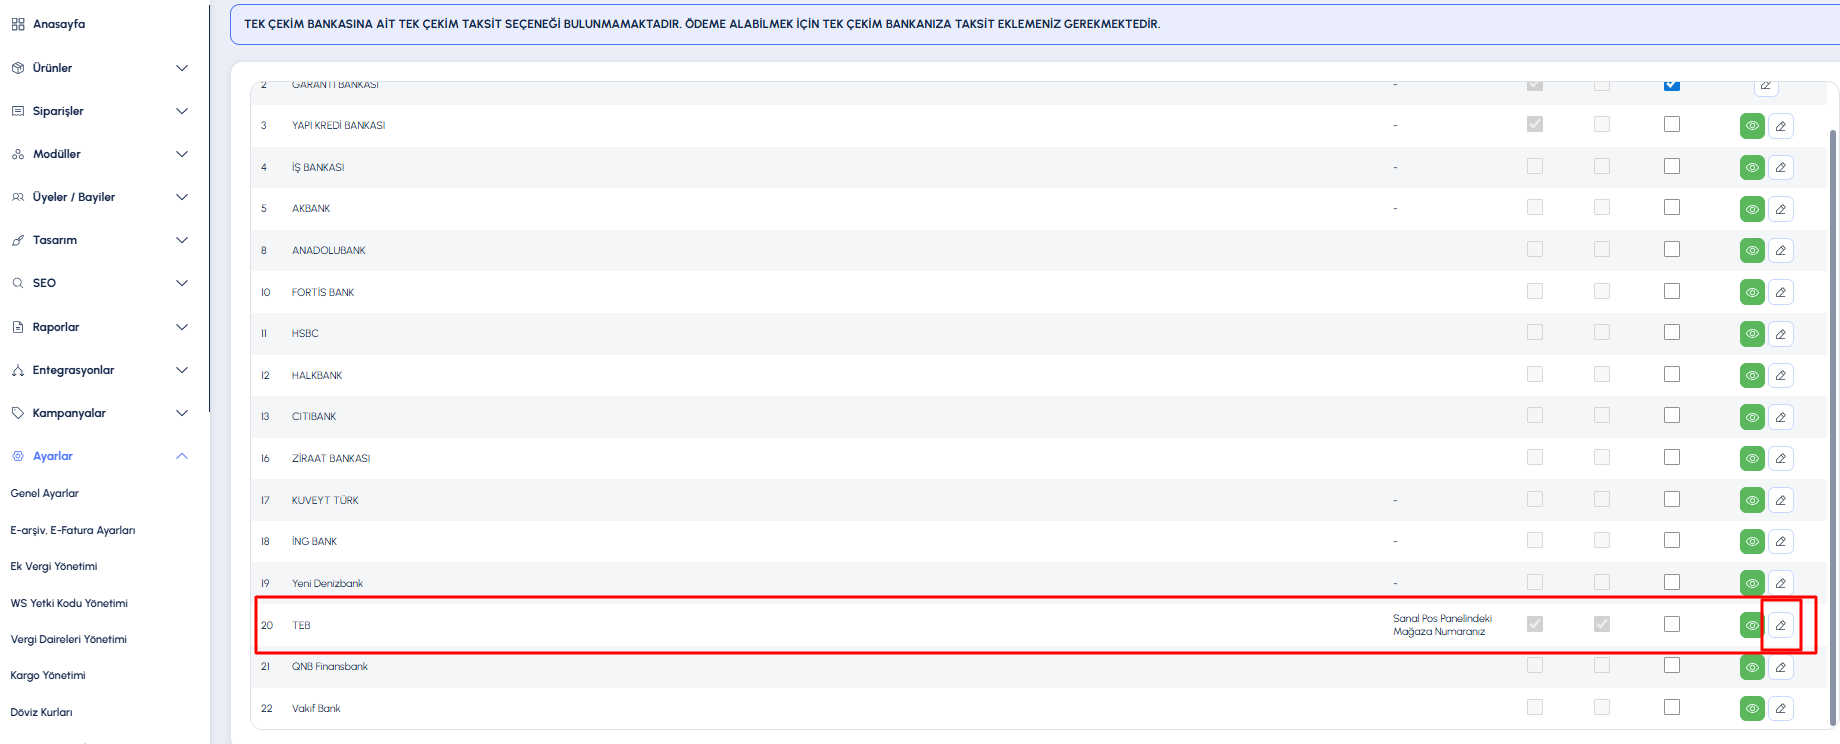Viewport: 1840px width, 744px height.
Task: Edit HALKBANK using pencil icon
Action: tap(1781, 376)
